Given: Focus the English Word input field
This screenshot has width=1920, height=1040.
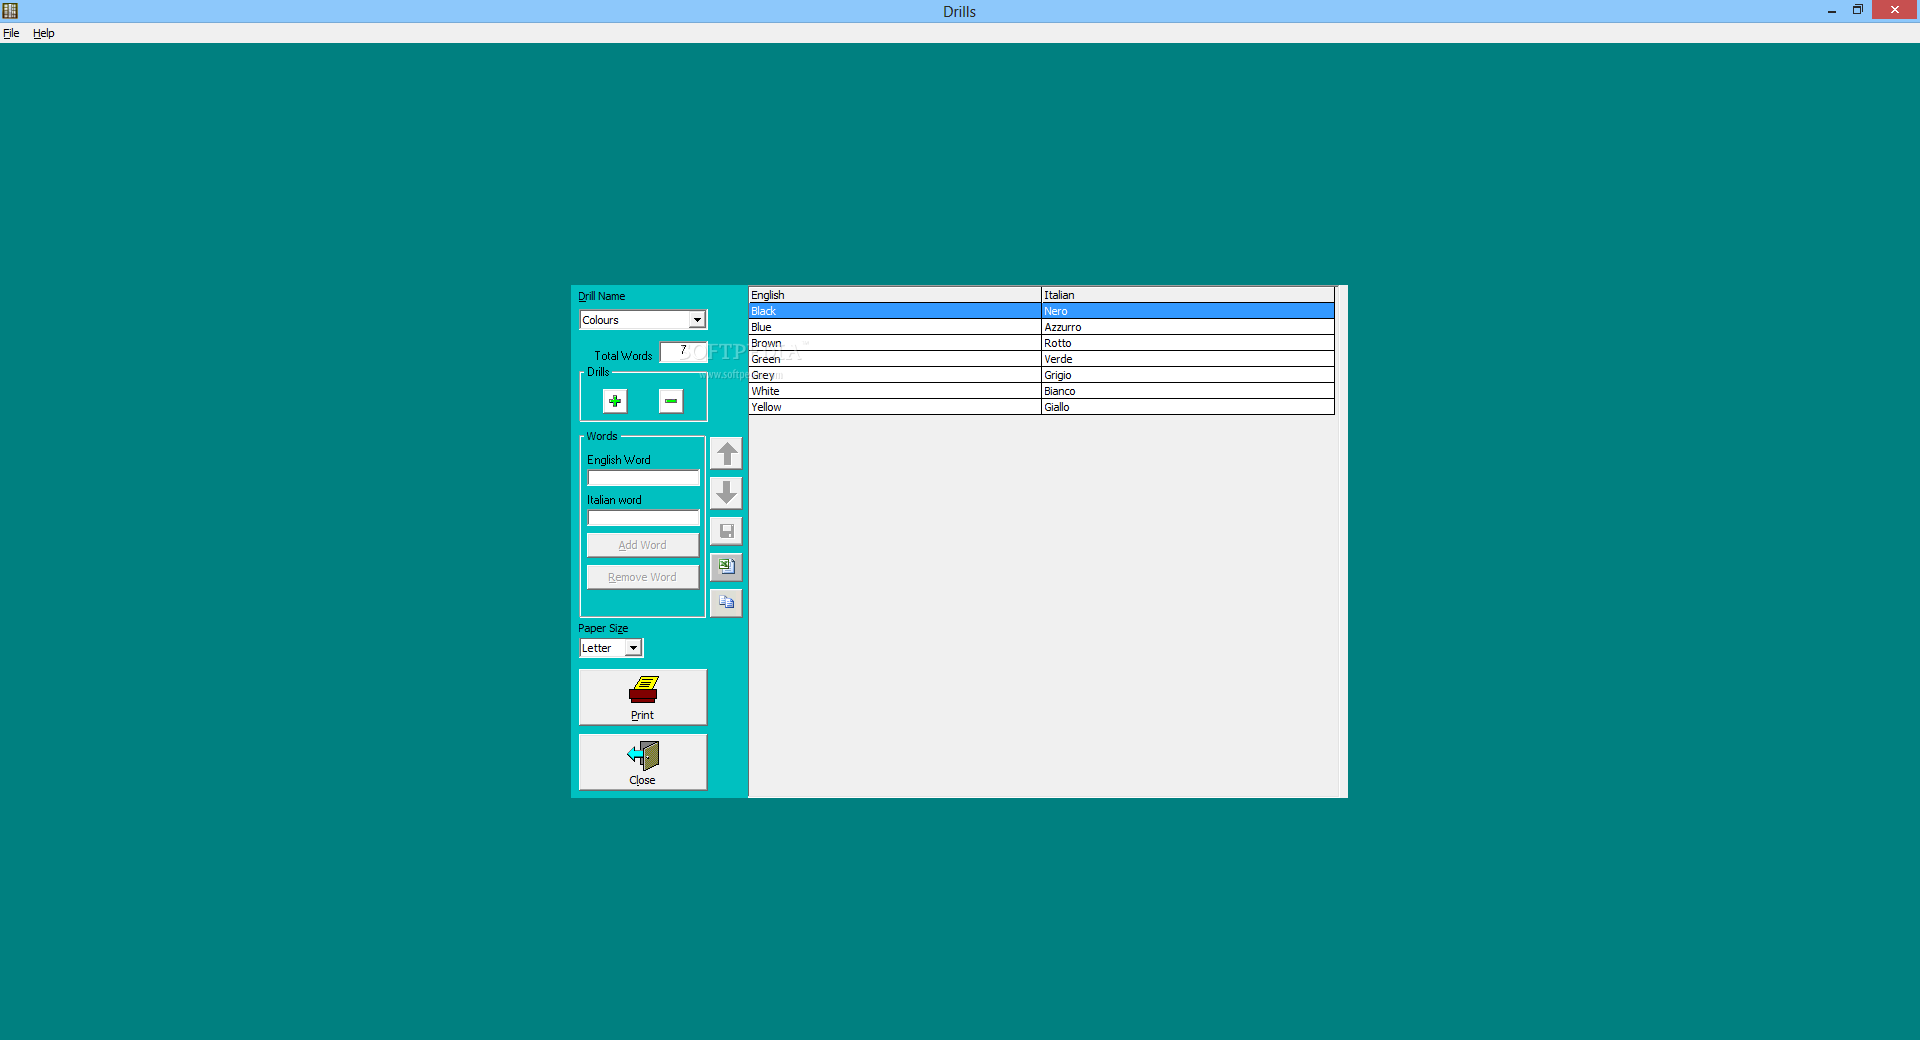Looking at the screenshot, I should tap(643, 478).
